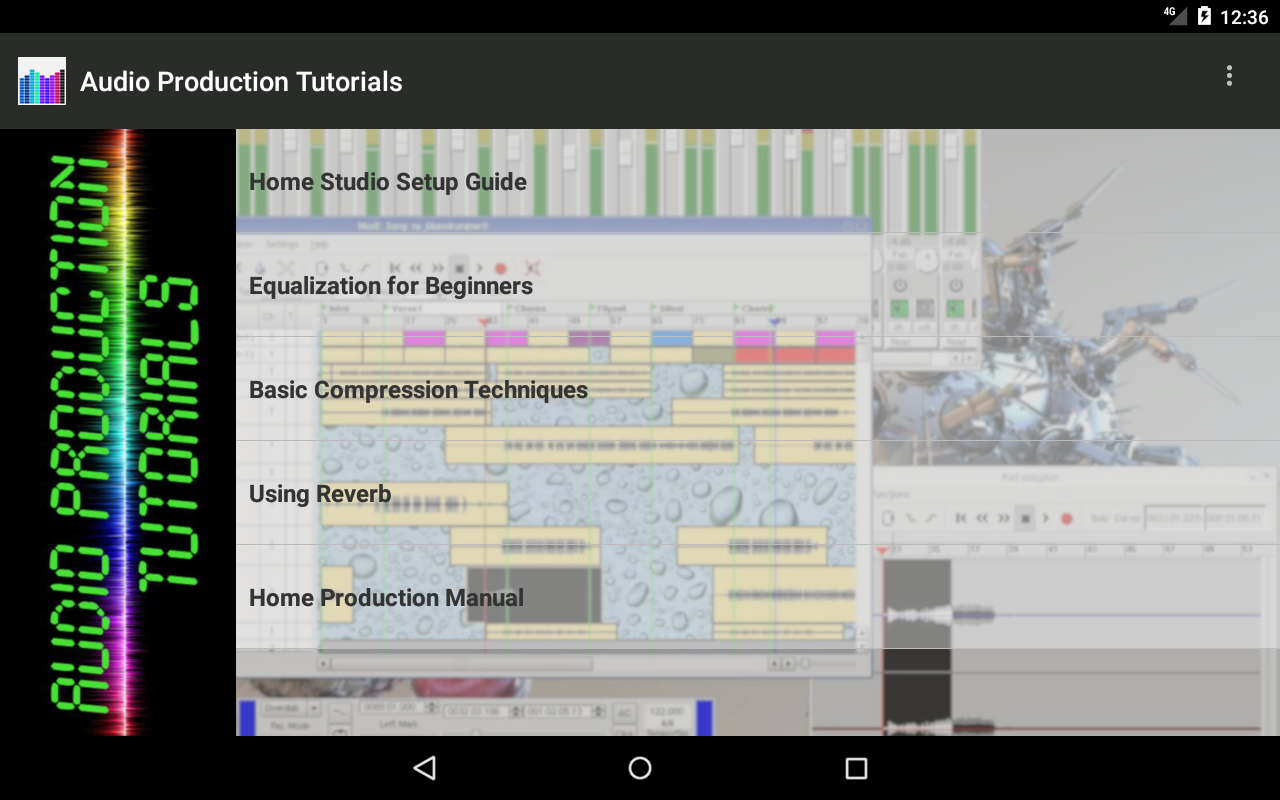Tap the Android Home navigation button
Screen dimensions: 1280x800
point(640,768)
